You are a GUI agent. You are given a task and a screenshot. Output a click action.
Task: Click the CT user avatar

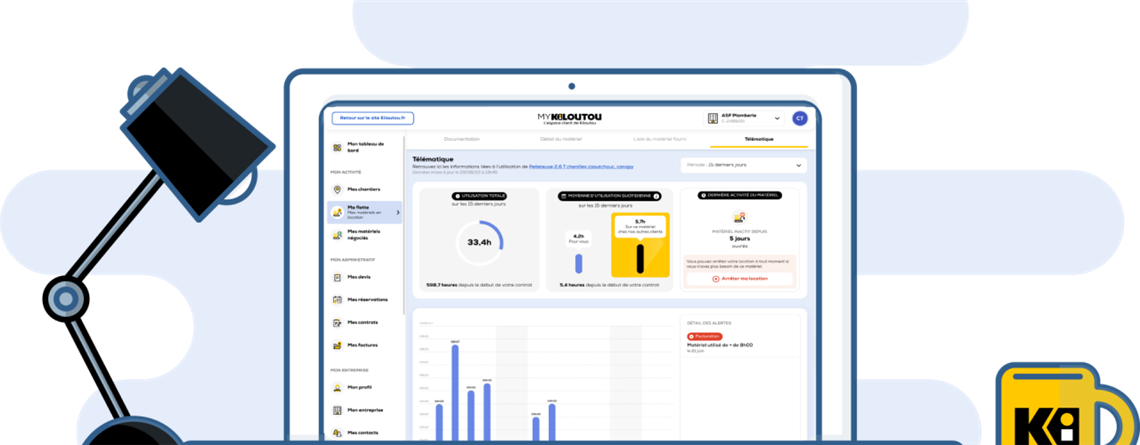(x=800, y=118)
